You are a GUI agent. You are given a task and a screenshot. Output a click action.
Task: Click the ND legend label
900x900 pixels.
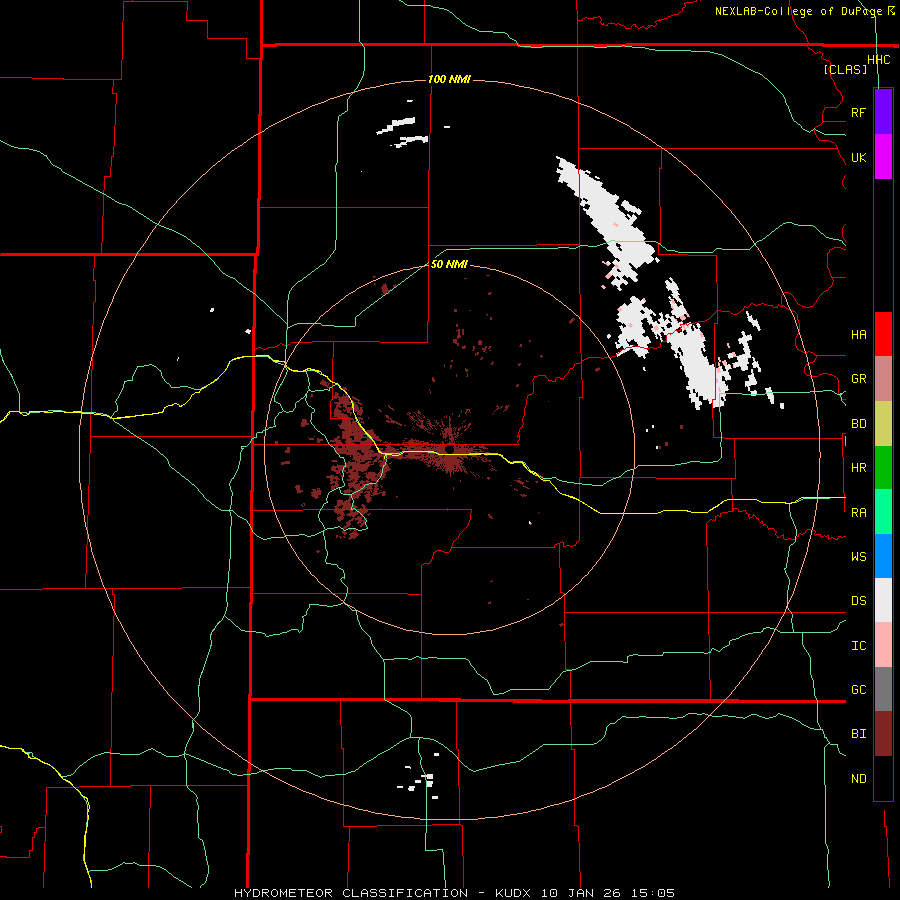pos(859,778)
